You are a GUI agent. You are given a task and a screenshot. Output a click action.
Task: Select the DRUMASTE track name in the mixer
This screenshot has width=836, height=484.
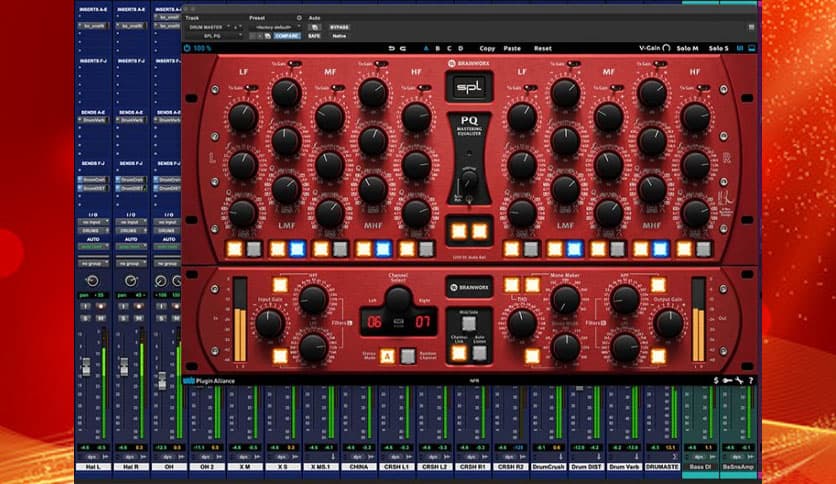click(x=662, y=467)
